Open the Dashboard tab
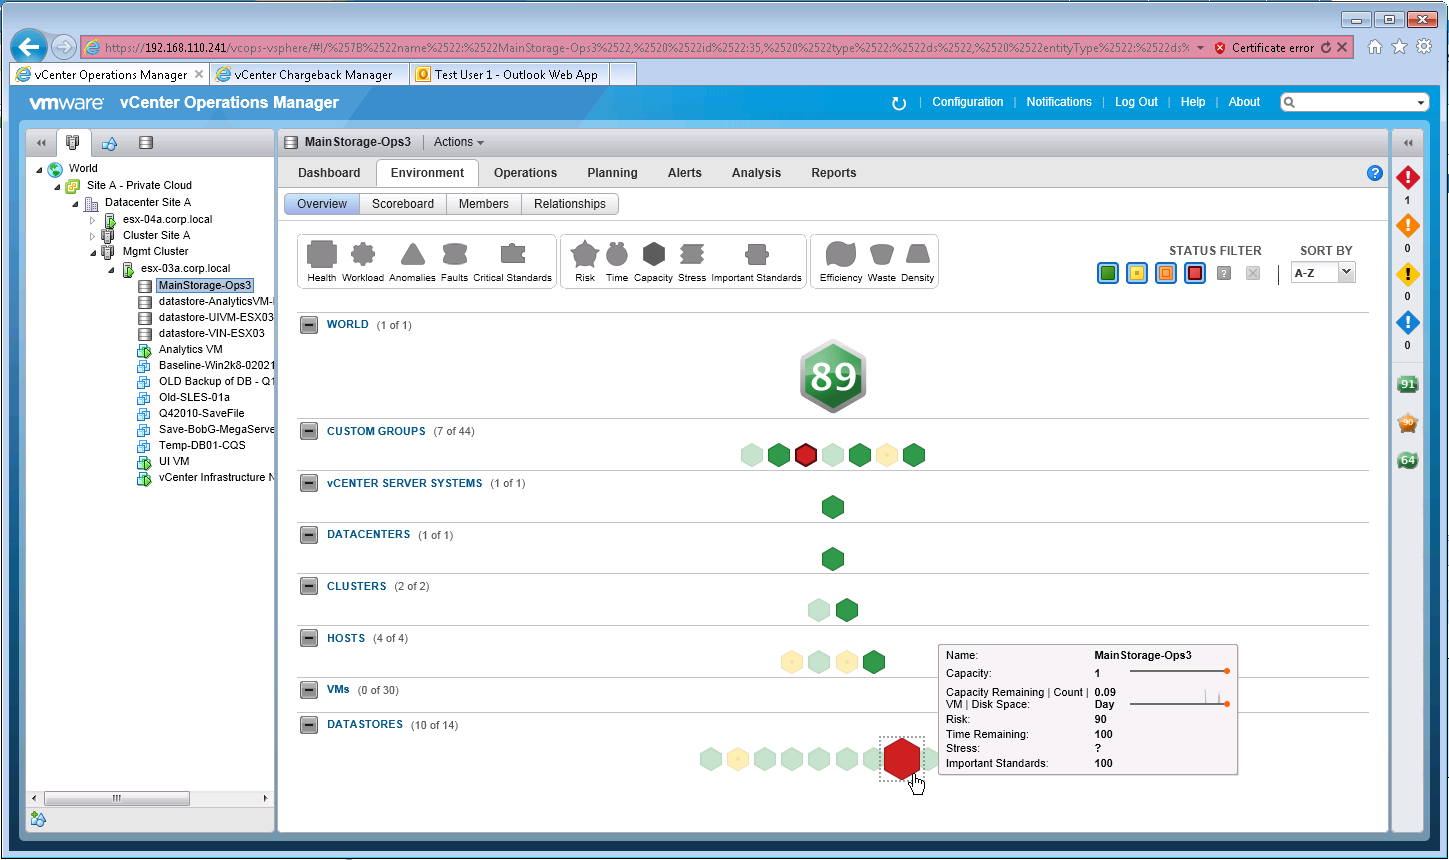 pyautogui.click(x=329, y=173)
